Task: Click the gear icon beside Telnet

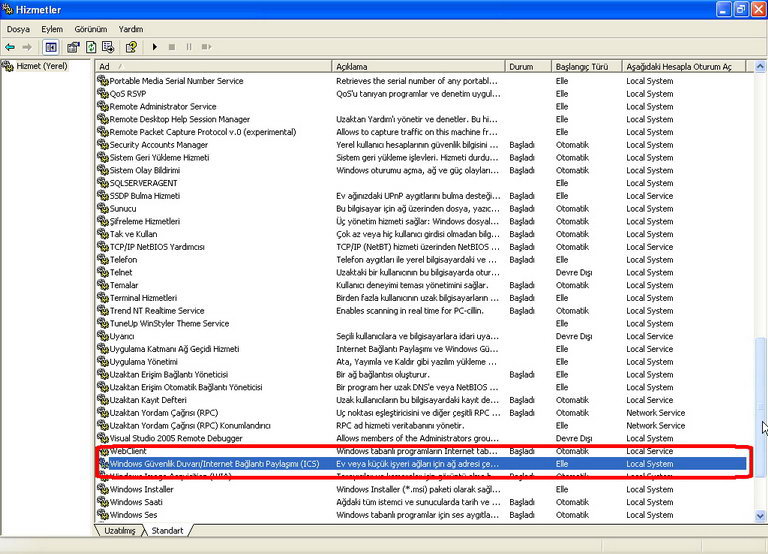Action: tap(103, 272)
